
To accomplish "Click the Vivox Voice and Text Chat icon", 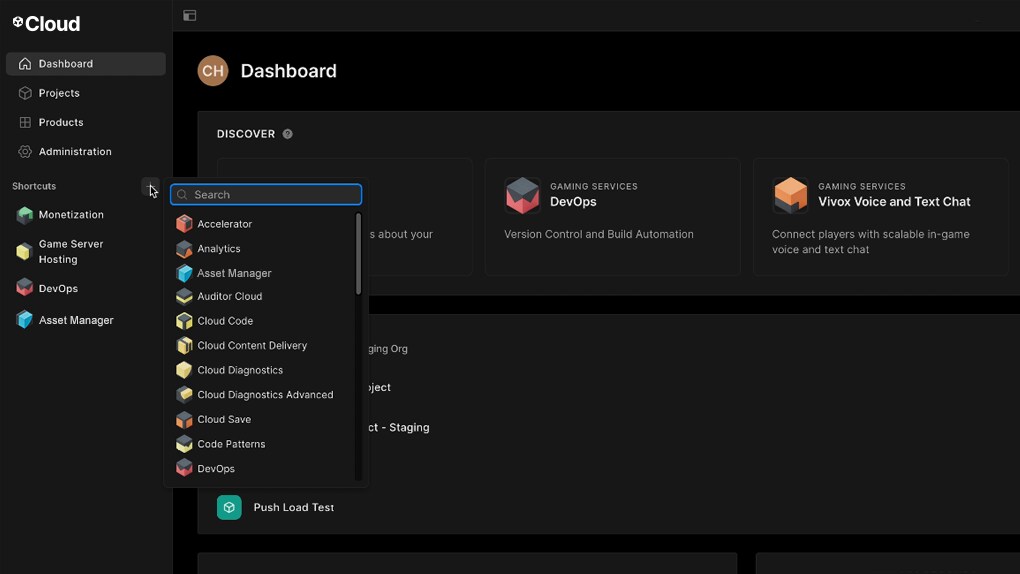I will 790,195.
